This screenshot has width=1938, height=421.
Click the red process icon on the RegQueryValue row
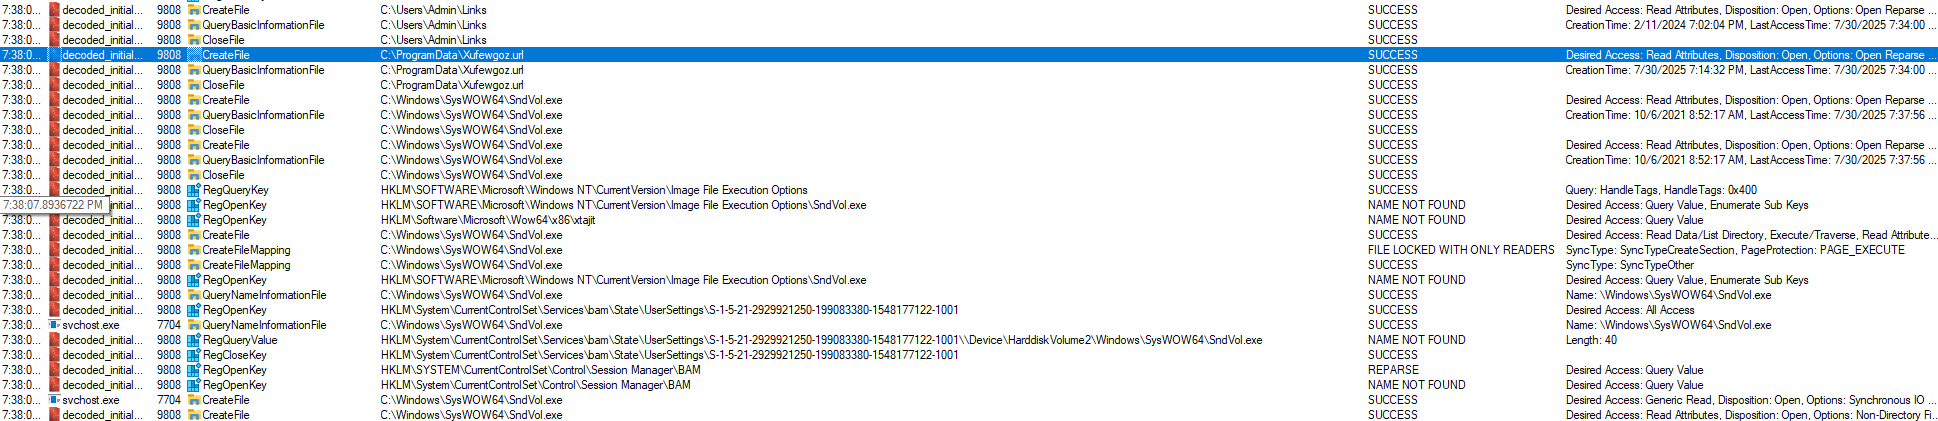(x=55, y=340)
